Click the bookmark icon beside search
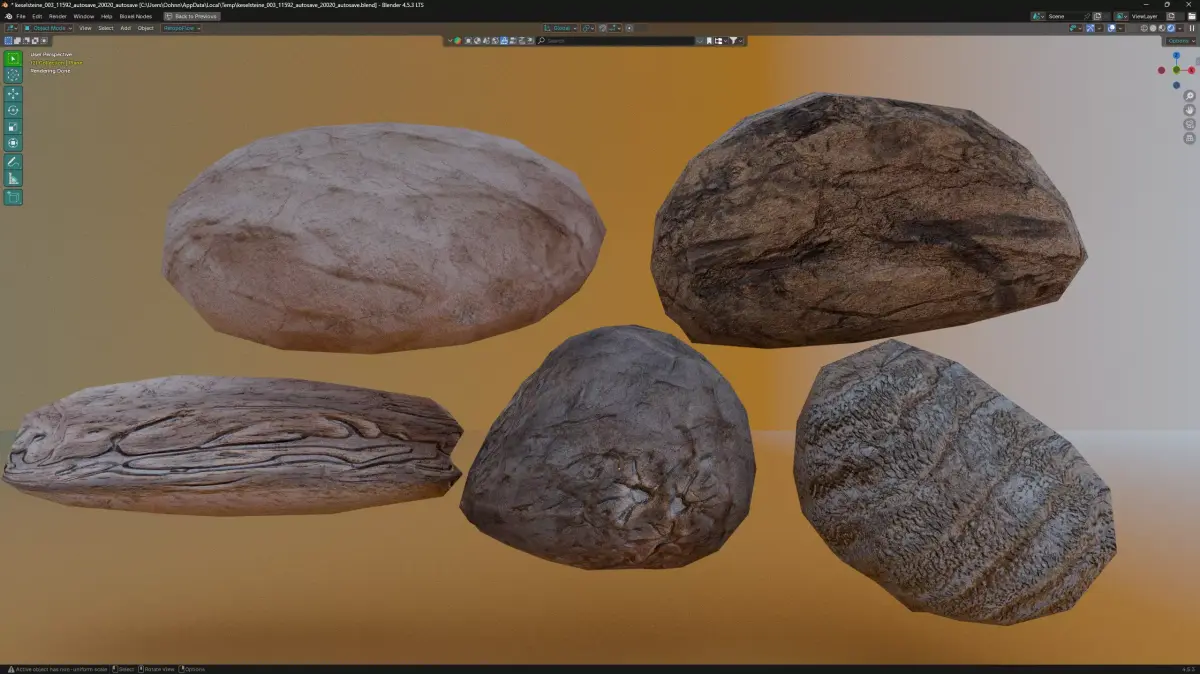 709,41
